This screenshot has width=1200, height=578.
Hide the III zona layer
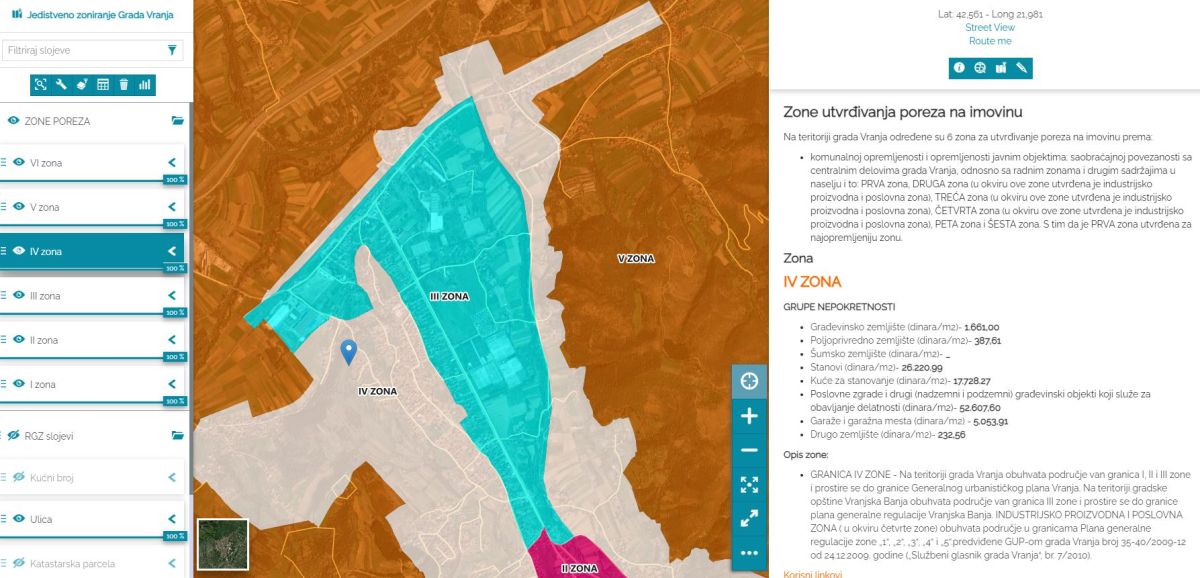coord(19,296)
